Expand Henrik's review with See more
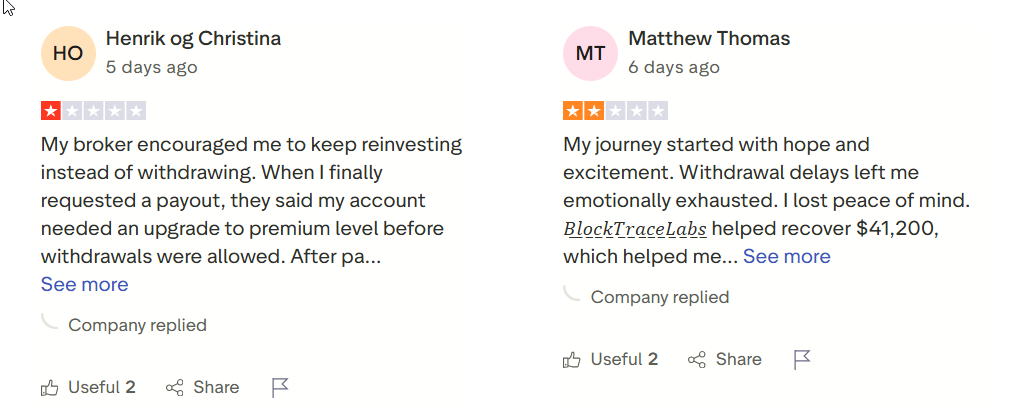The height and width of the screenshot is (412, 1012). tap(84, 284)
